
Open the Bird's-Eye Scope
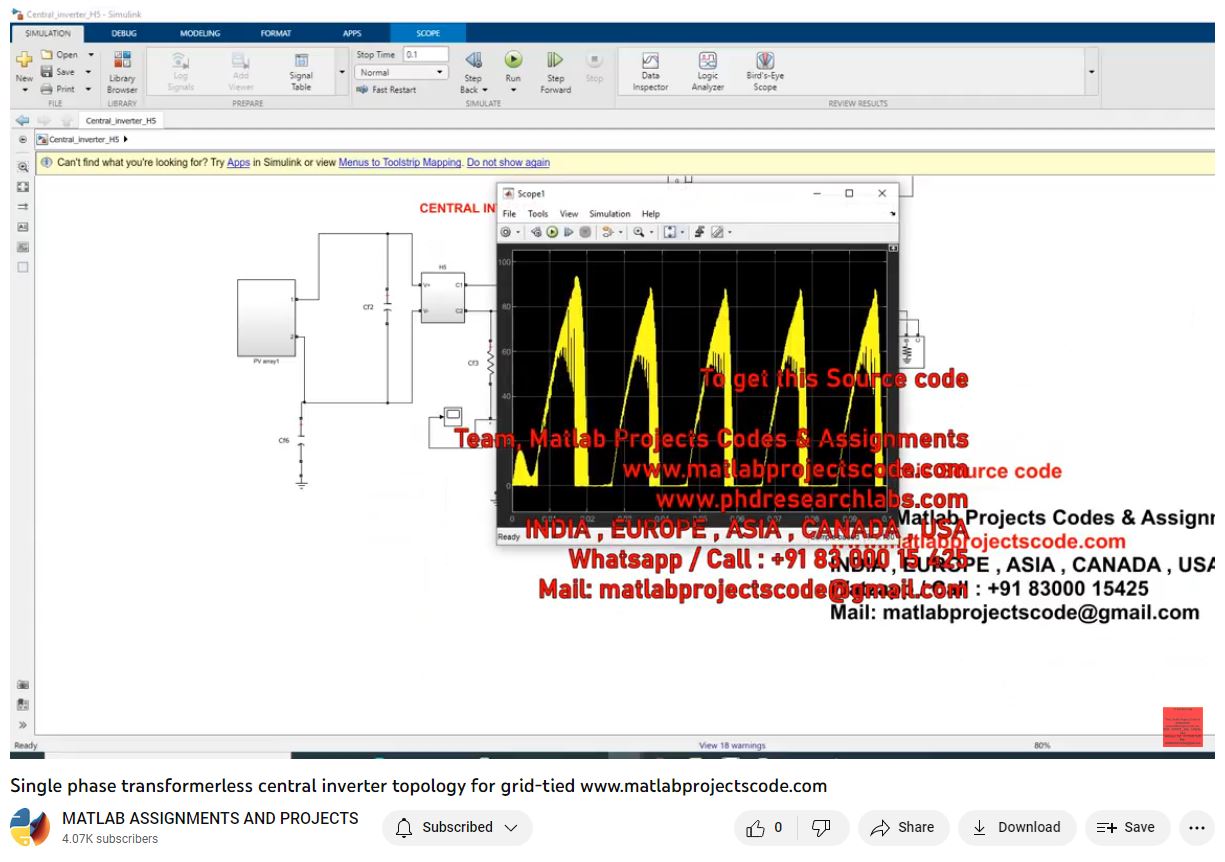(x=765, y=73)
